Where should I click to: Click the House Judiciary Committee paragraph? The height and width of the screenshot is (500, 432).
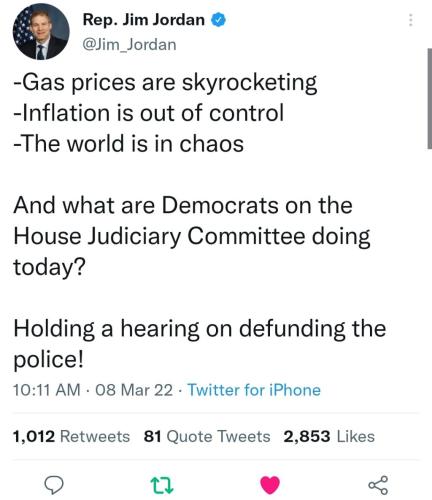(x=192, y=236)
